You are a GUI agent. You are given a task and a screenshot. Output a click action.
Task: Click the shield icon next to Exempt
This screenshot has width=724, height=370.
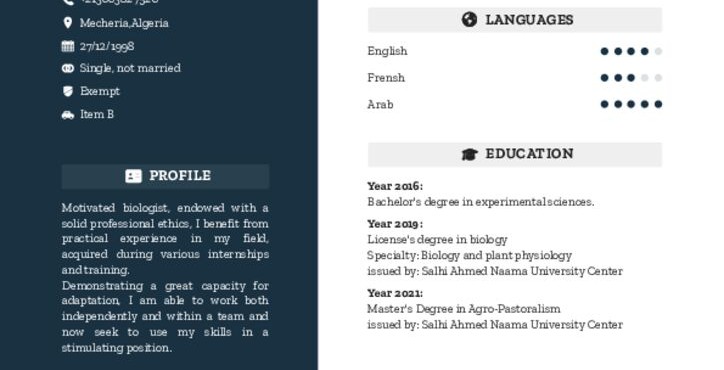(68, 91)
